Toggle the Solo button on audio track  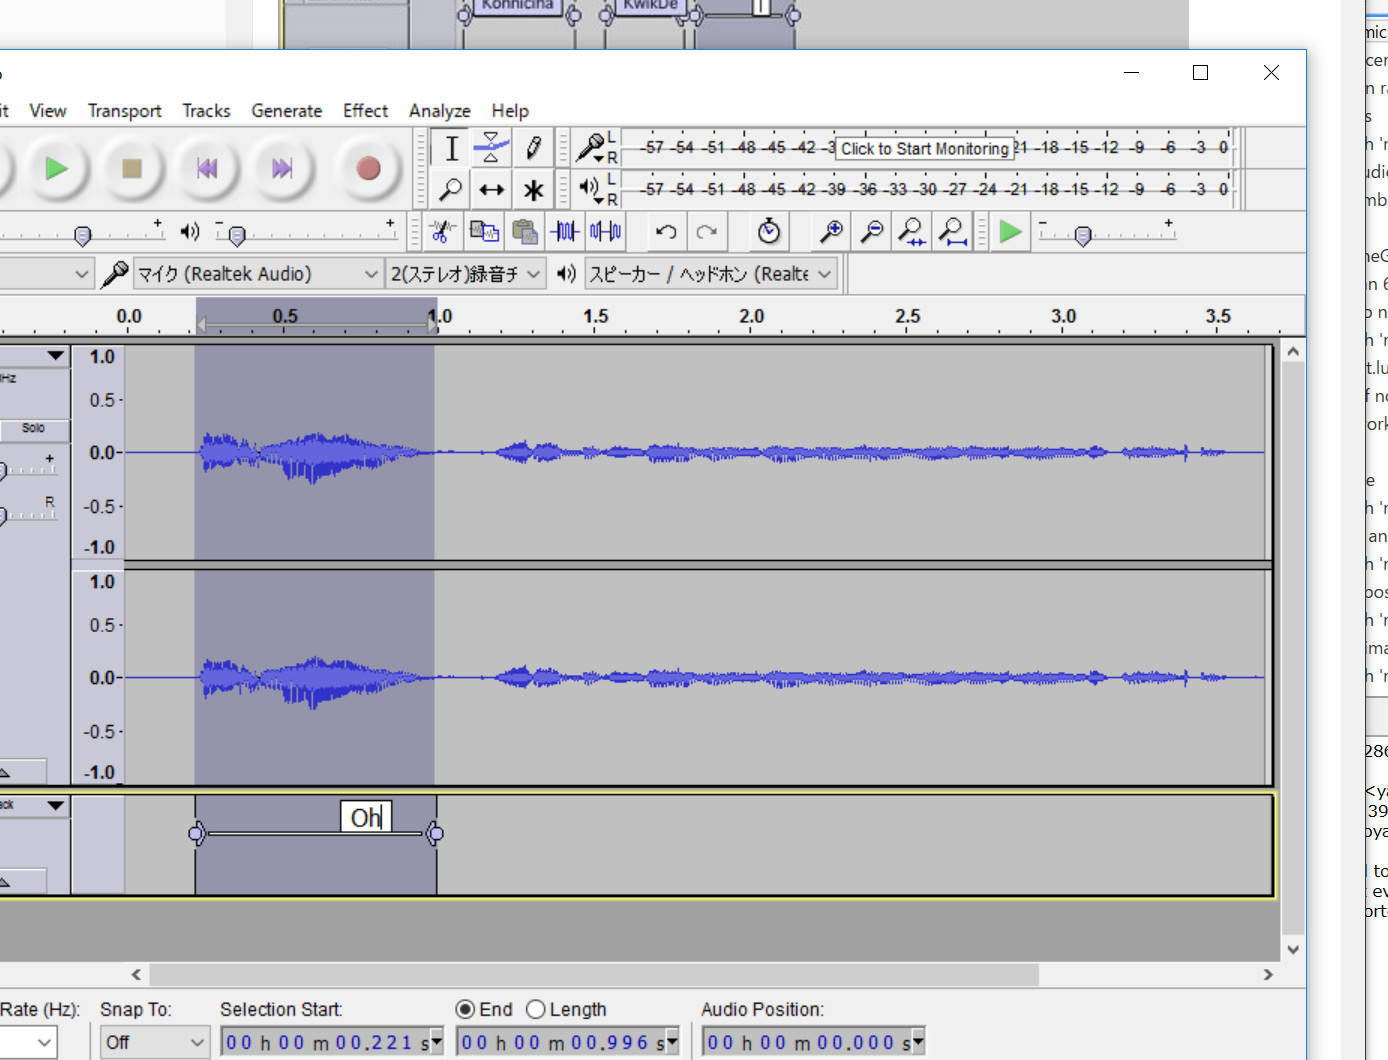[34, 428]
